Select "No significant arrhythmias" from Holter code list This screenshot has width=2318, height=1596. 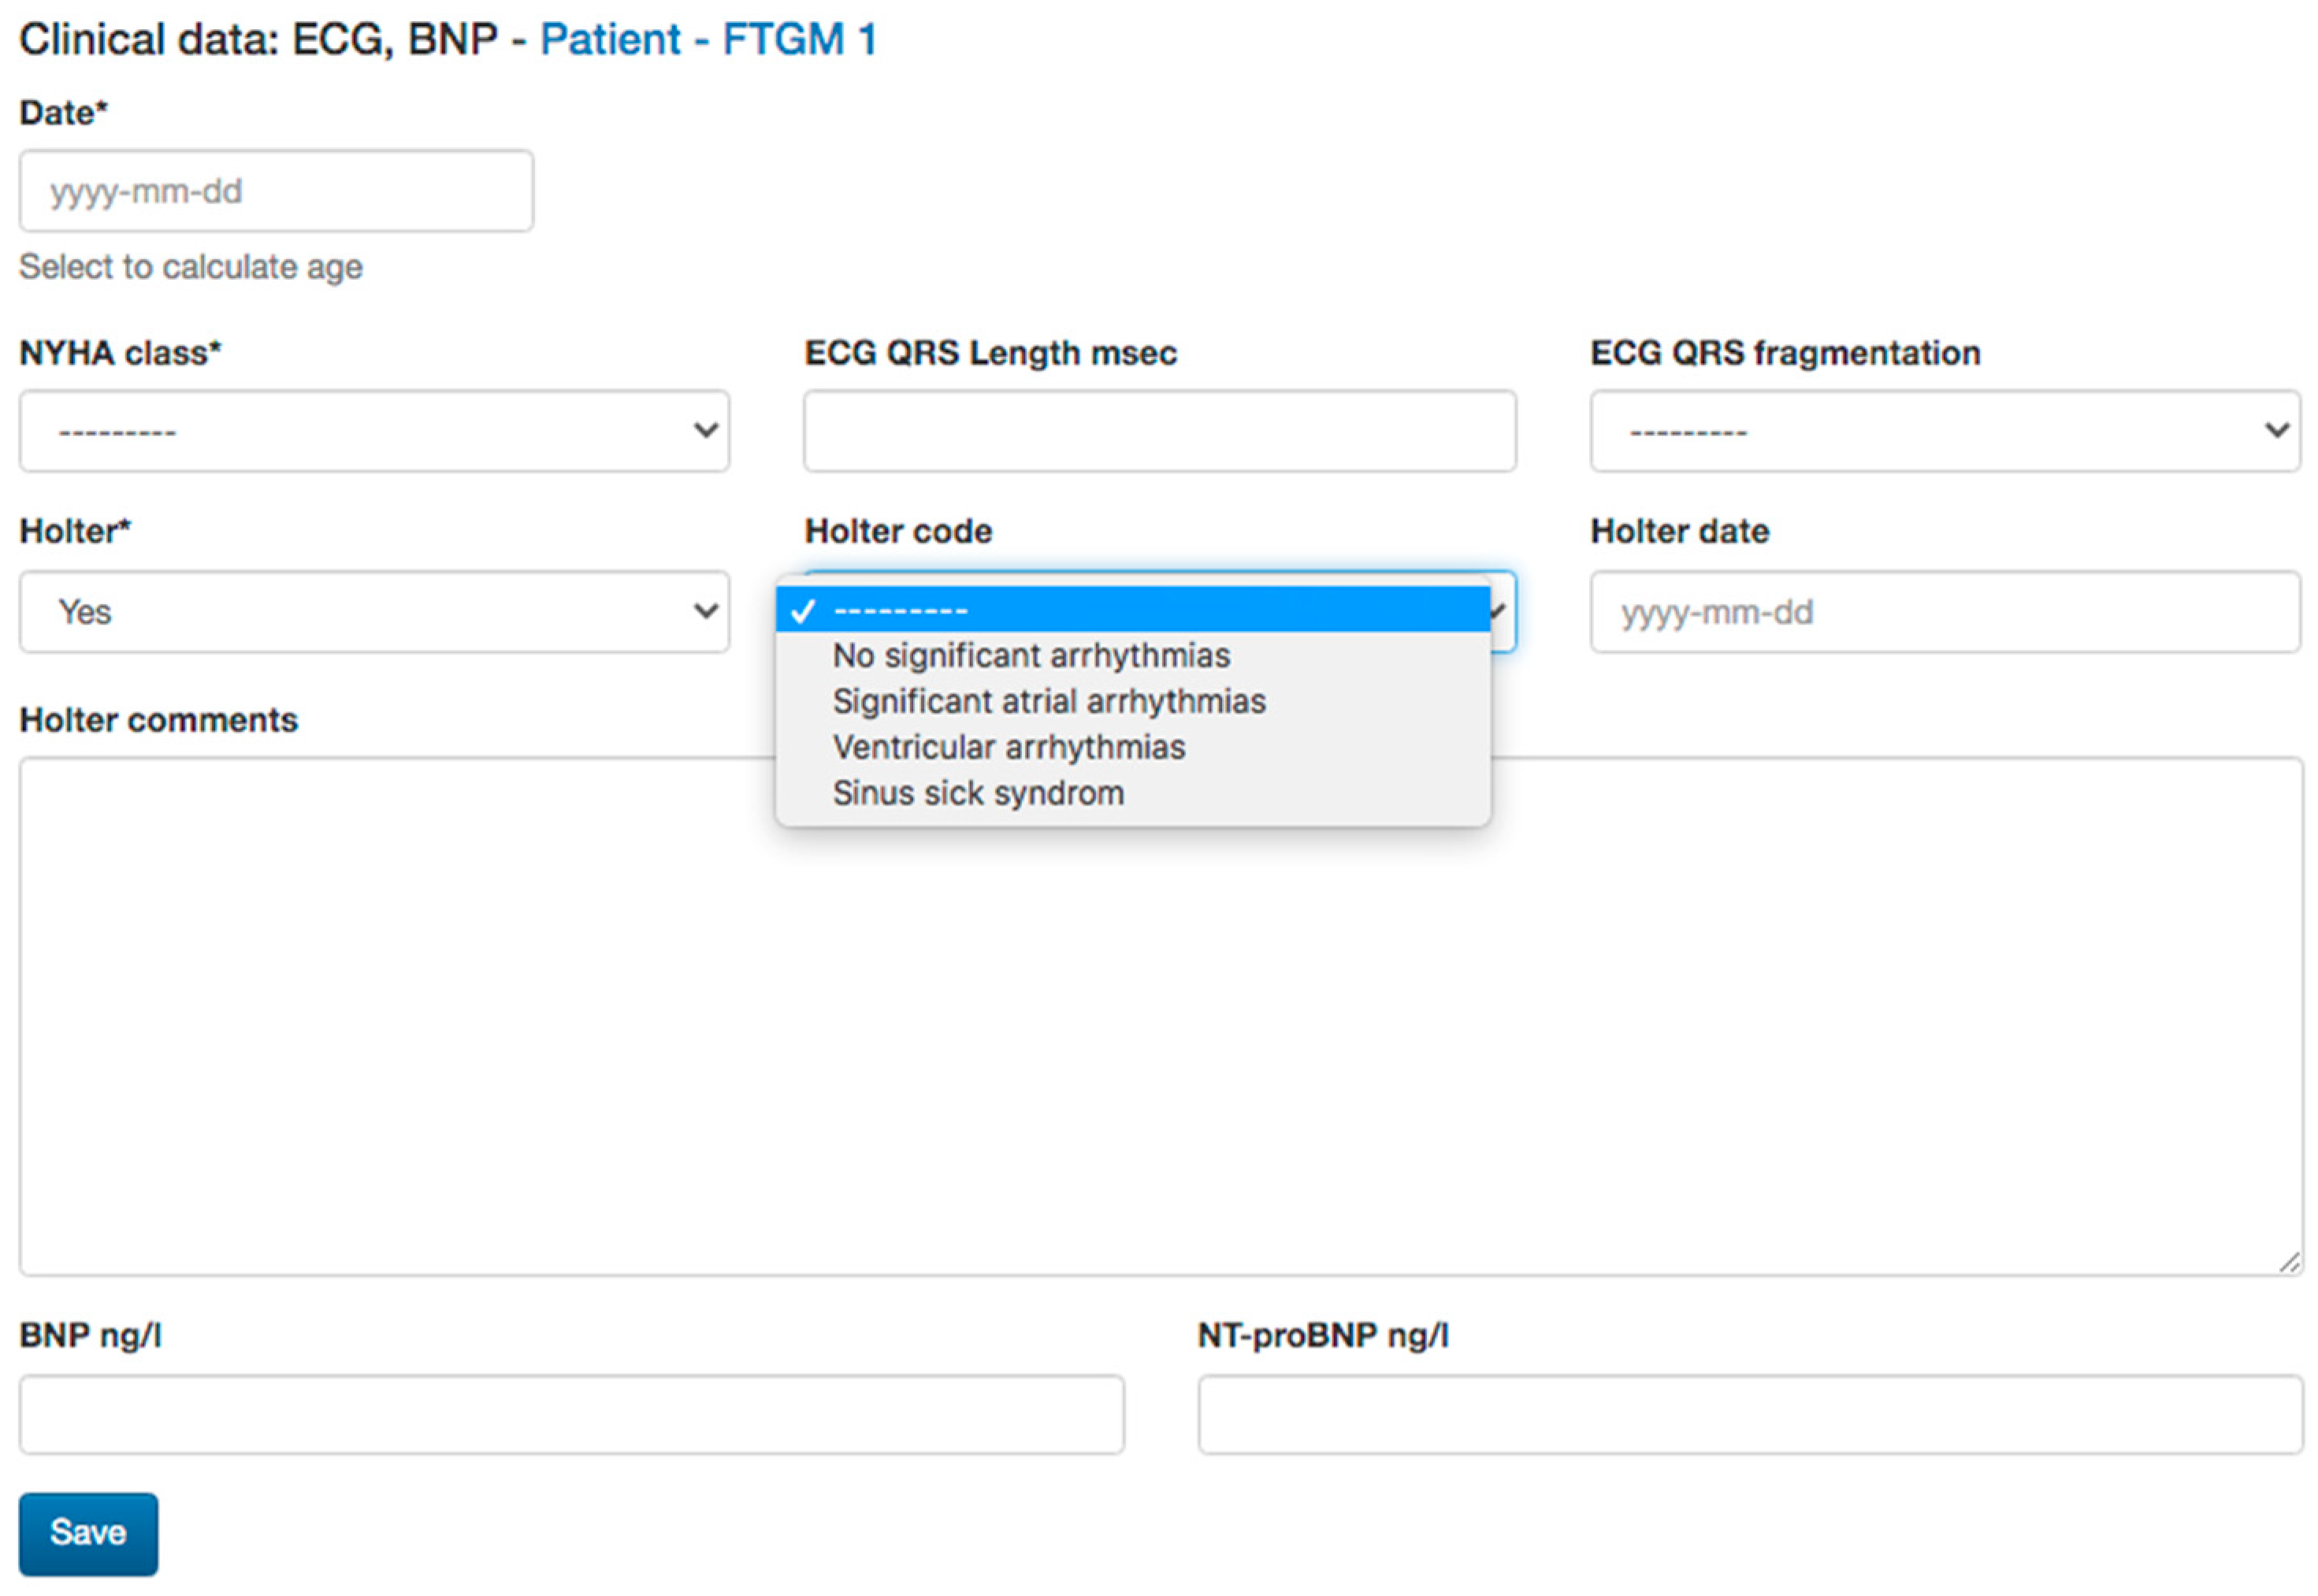tap(1030, 655)
